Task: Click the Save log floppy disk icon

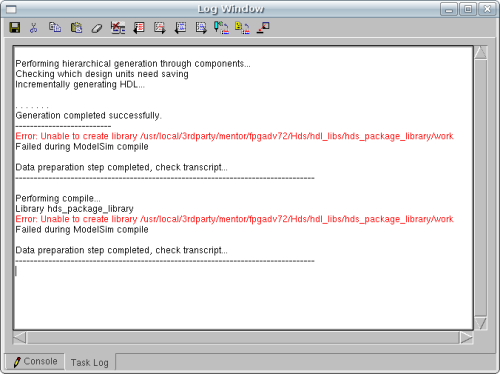Action: [15, 28]
